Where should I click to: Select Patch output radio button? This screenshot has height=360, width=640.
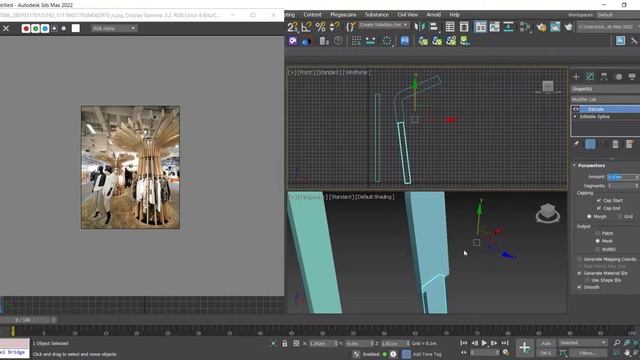pos(598,233)
